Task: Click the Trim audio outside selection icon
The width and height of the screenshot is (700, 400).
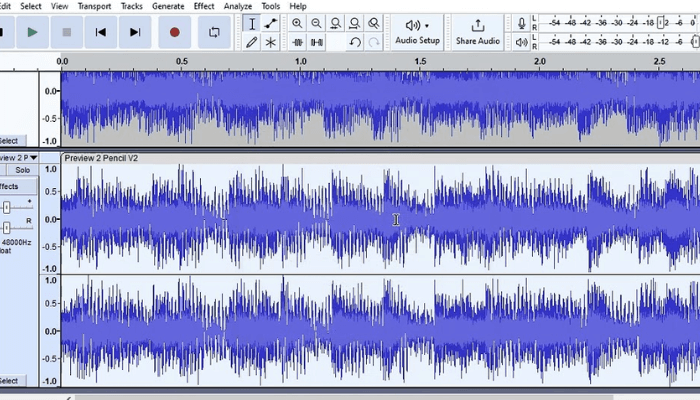Action: (297, 42)
